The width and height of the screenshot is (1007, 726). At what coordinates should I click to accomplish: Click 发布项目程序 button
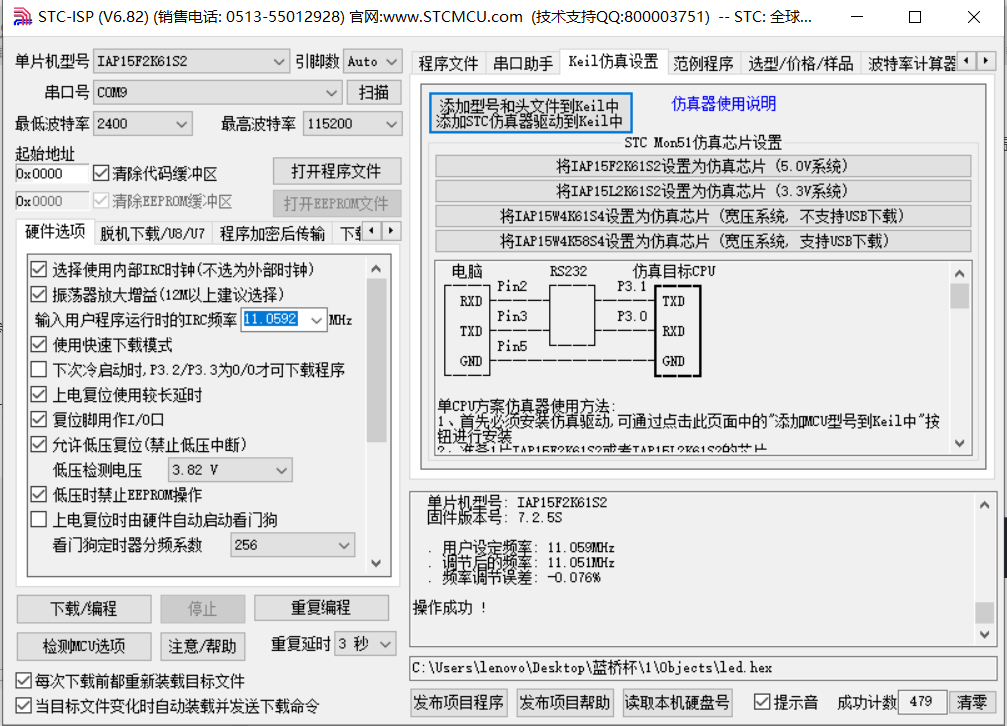coord(459,702)
